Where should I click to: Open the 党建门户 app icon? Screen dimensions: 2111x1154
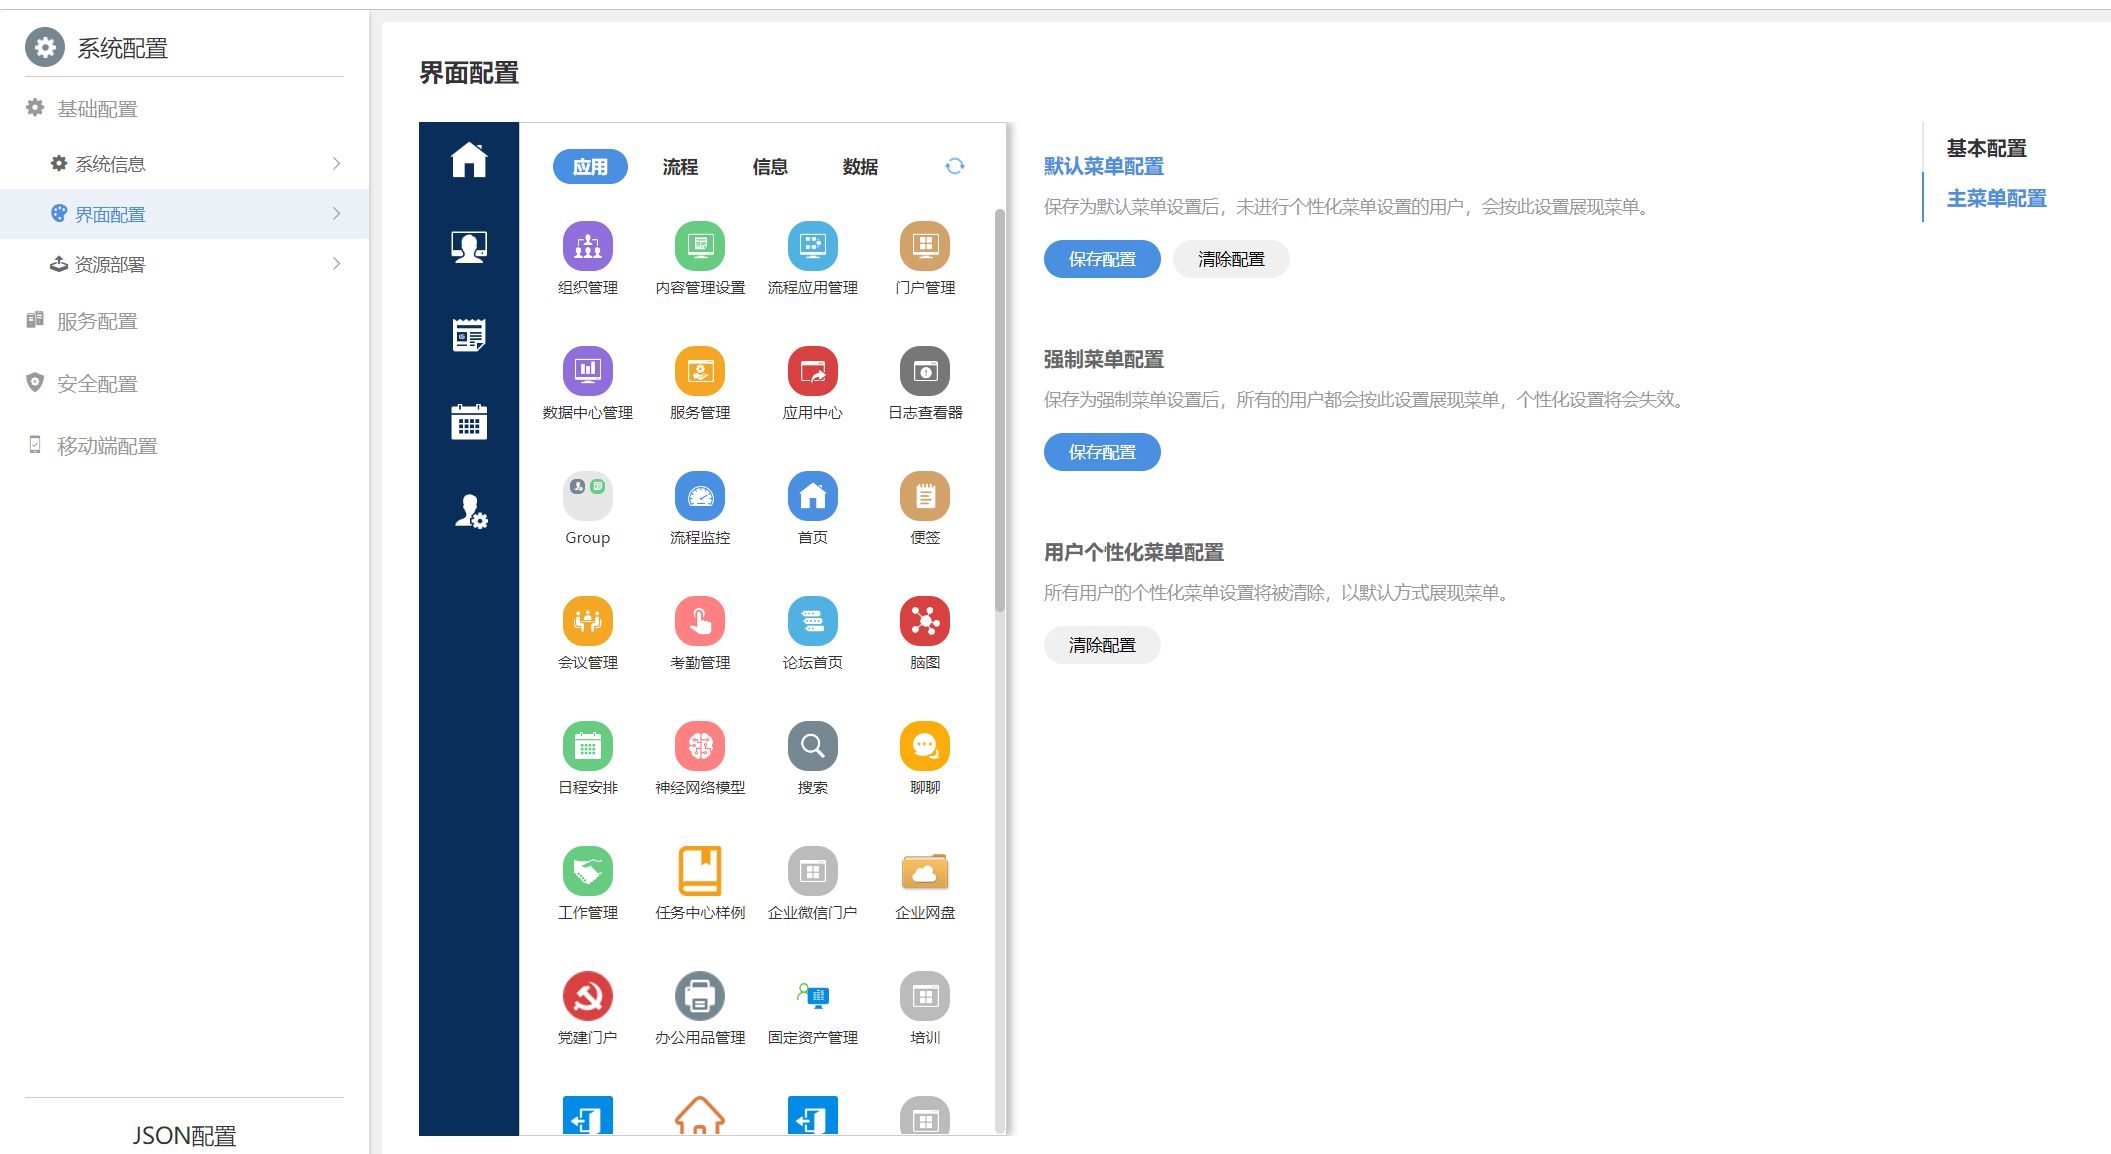[587, 997]
